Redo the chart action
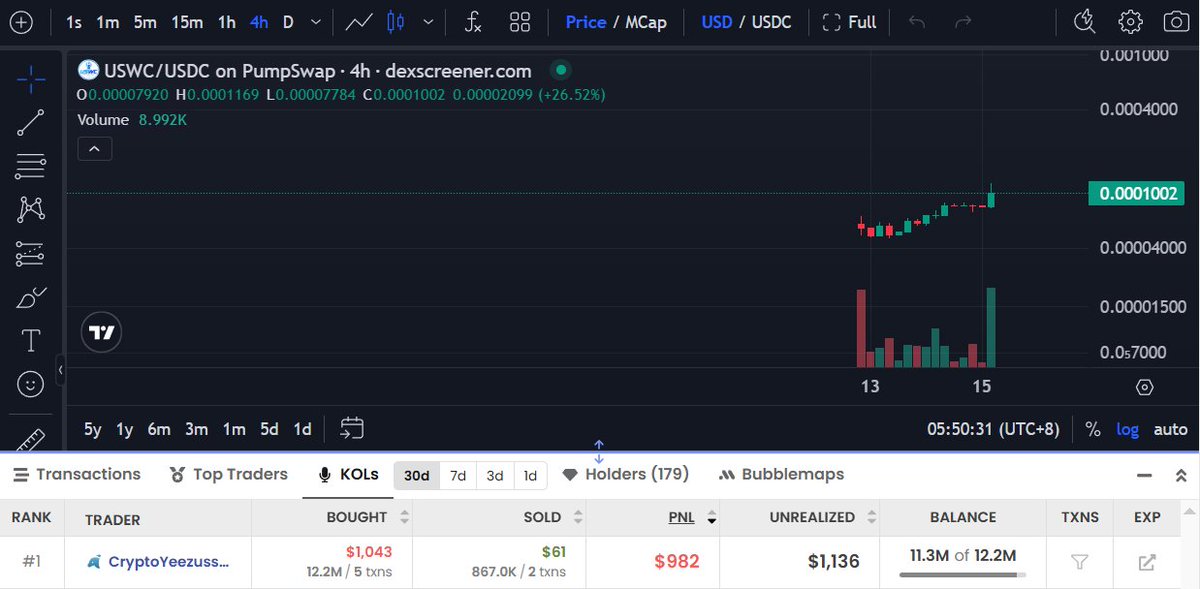Image resolution: width=1200 pixels, height=589 pixels. [963, 22]
